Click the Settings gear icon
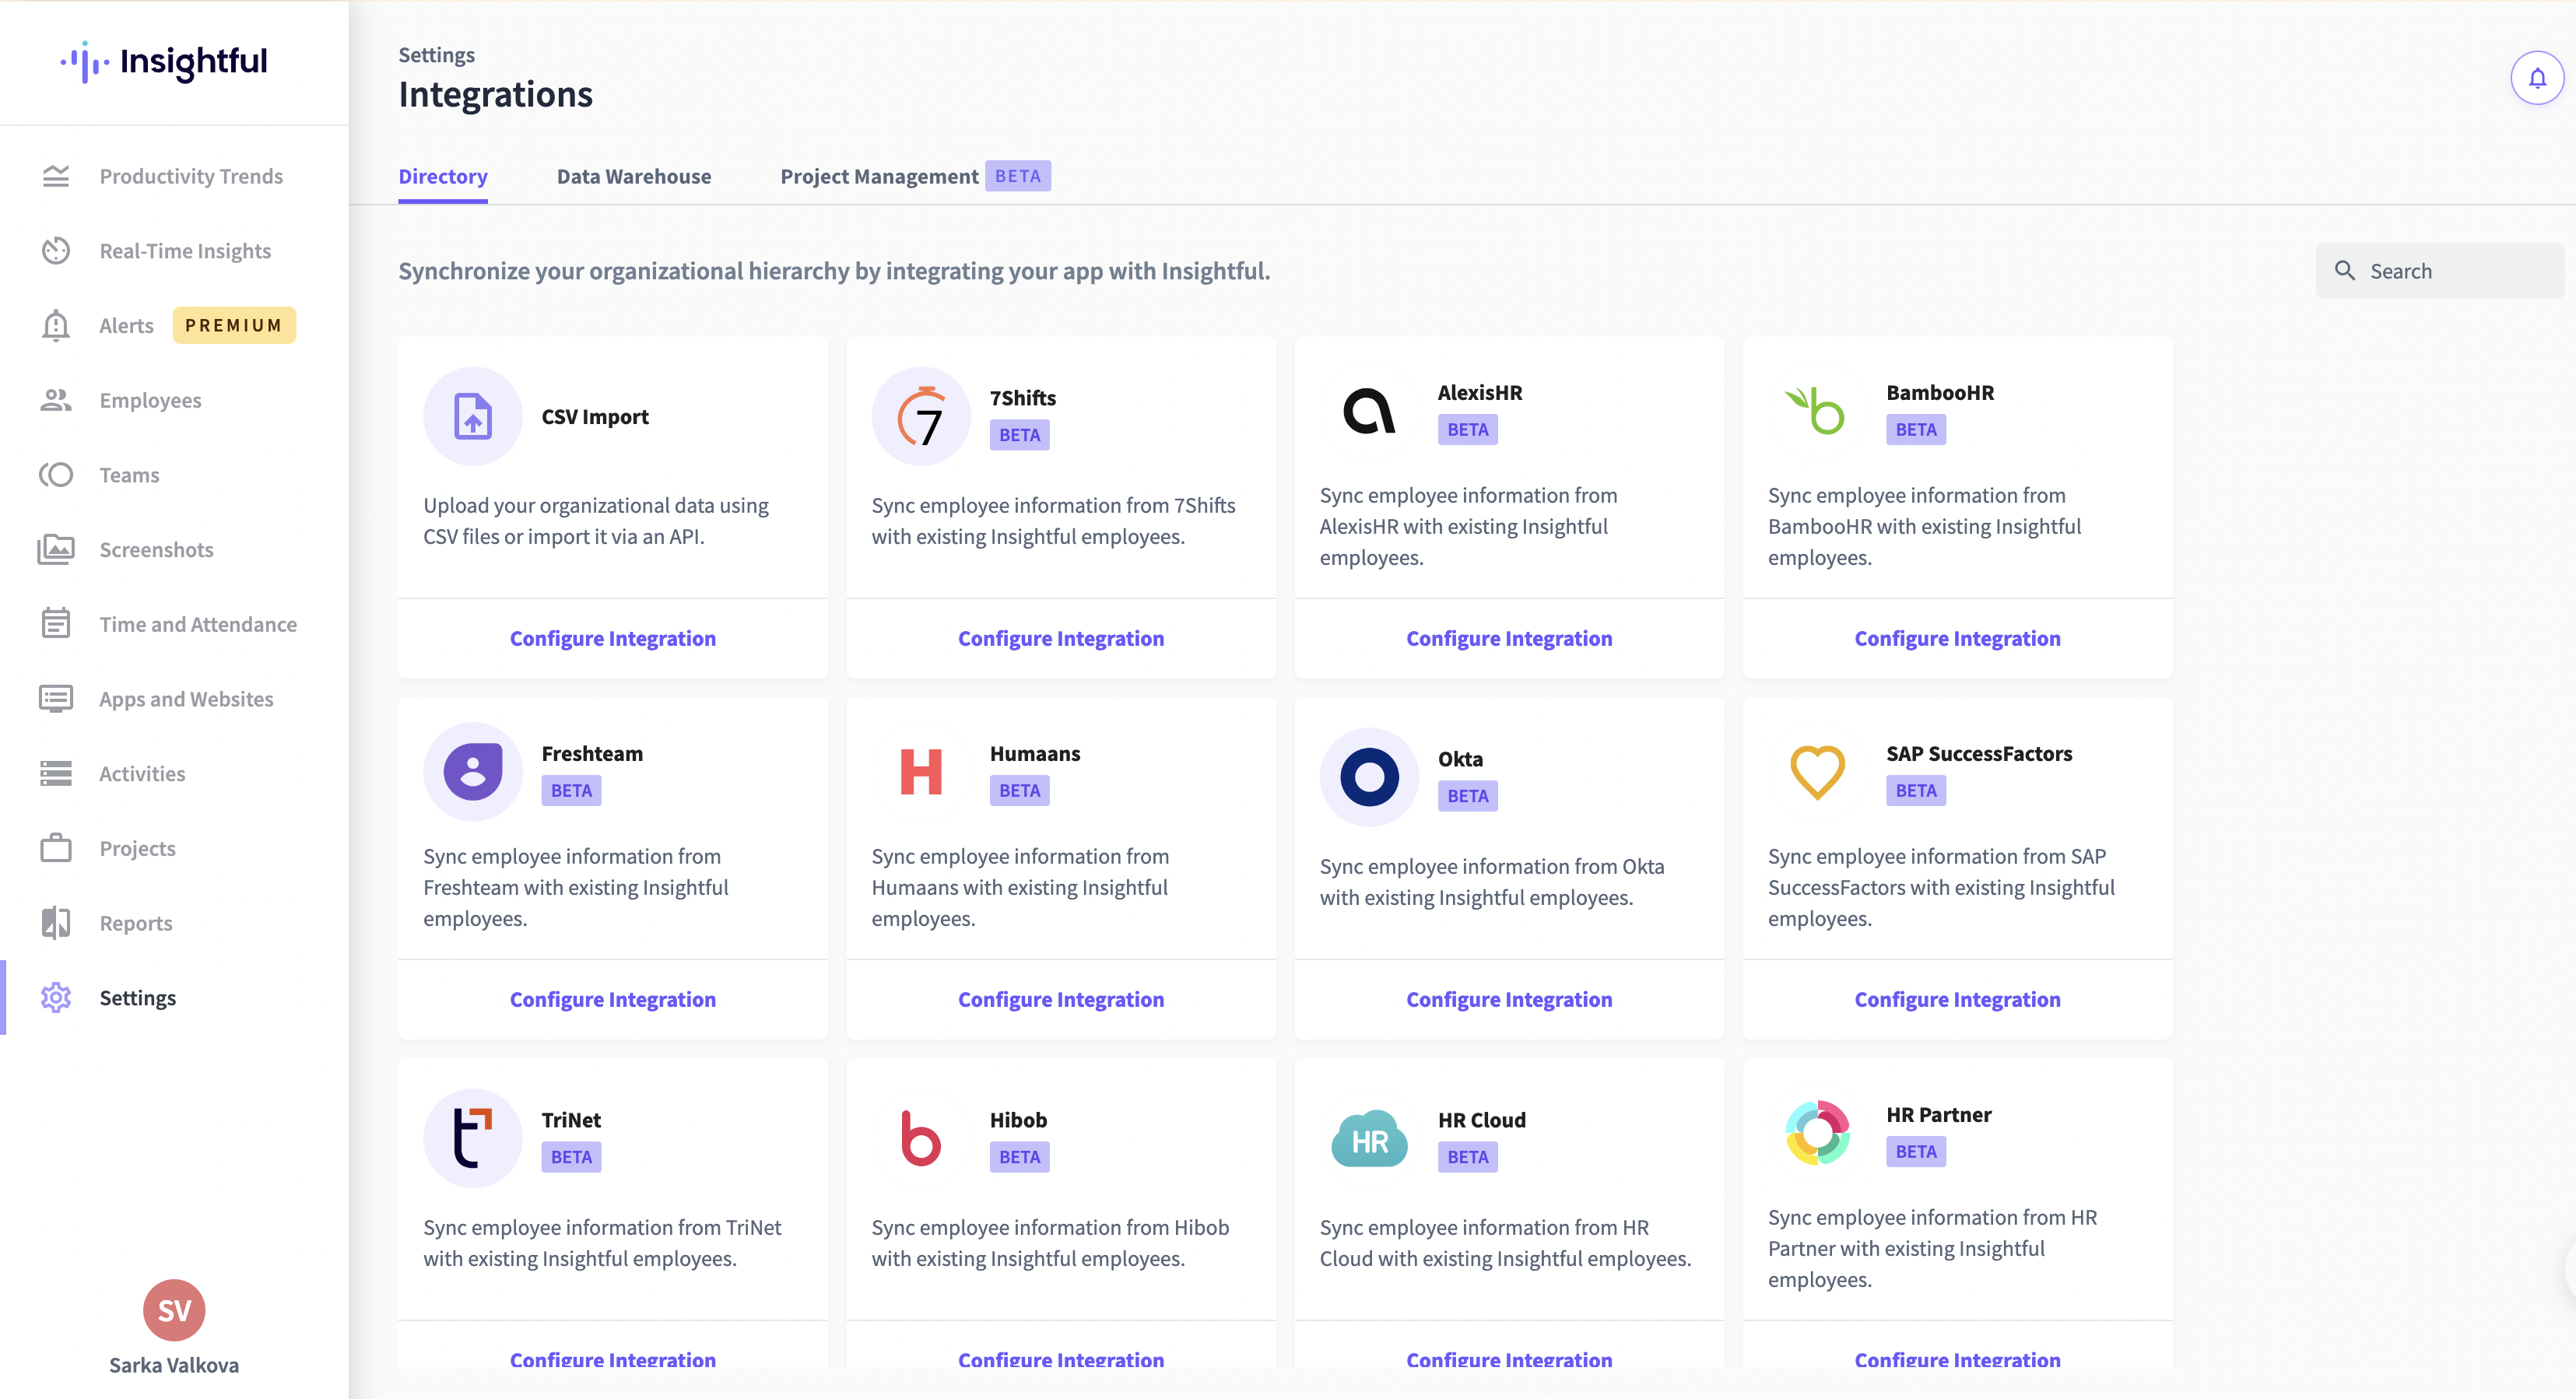 point(56,997)
